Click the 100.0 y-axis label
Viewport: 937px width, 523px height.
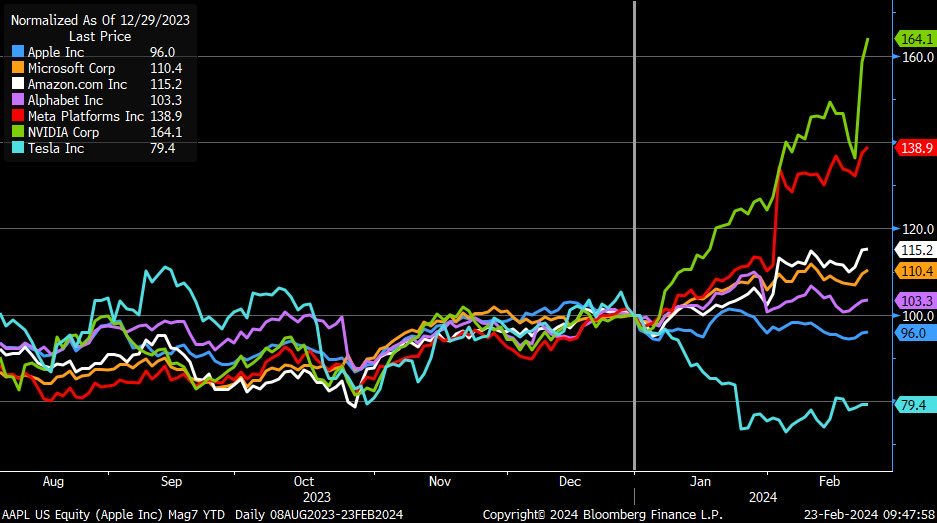(x=917, y=316)
